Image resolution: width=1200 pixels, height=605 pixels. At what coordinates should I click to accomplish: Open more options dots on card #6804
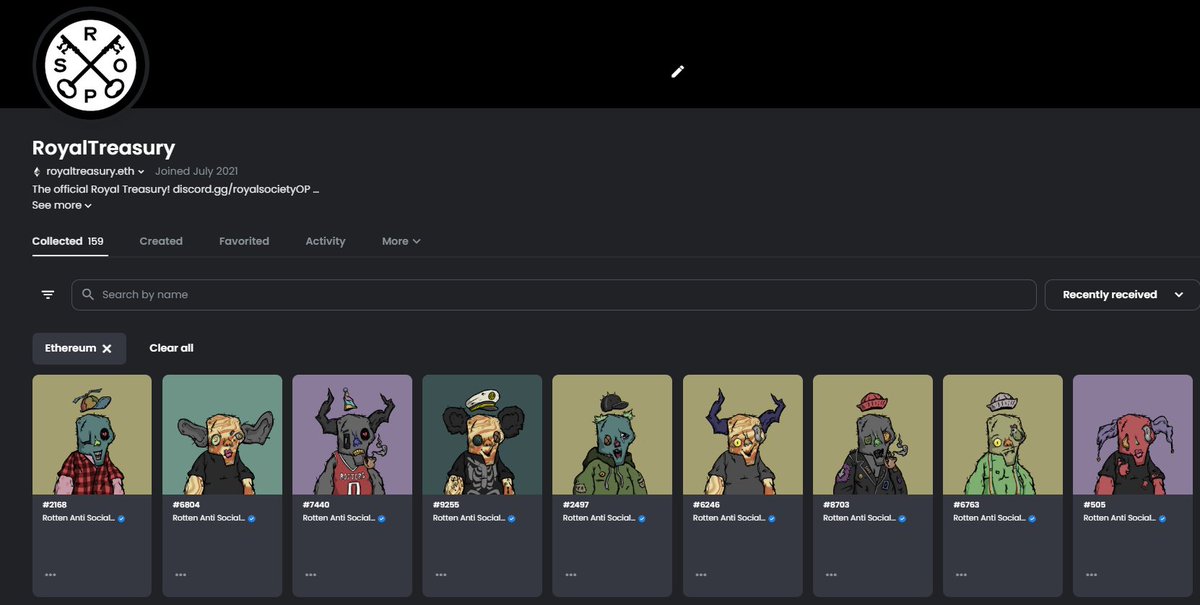[x=180, y=575]
